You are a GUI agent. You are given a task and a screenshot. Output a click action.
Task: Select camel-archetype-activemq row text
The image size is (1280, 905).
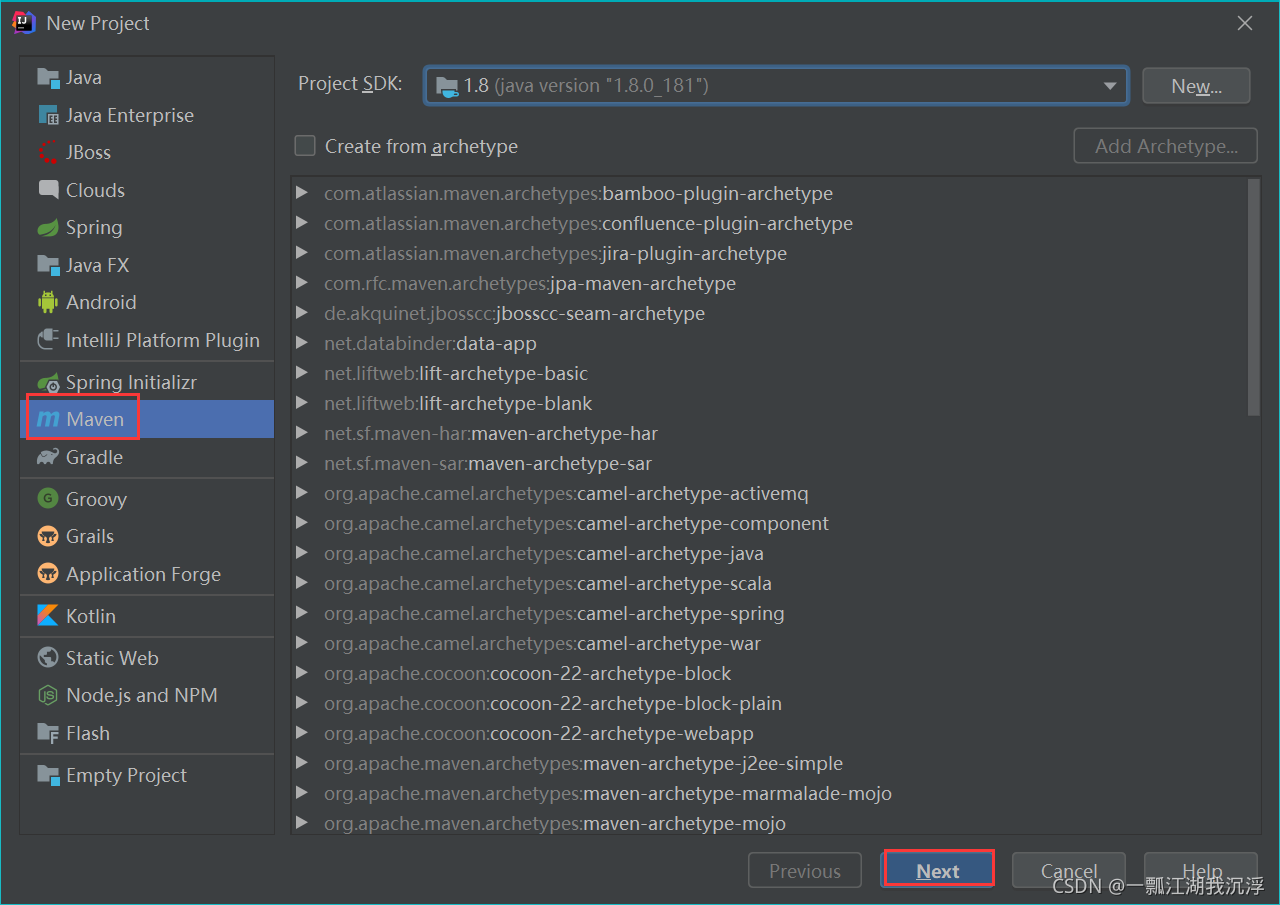pos(566,493)
